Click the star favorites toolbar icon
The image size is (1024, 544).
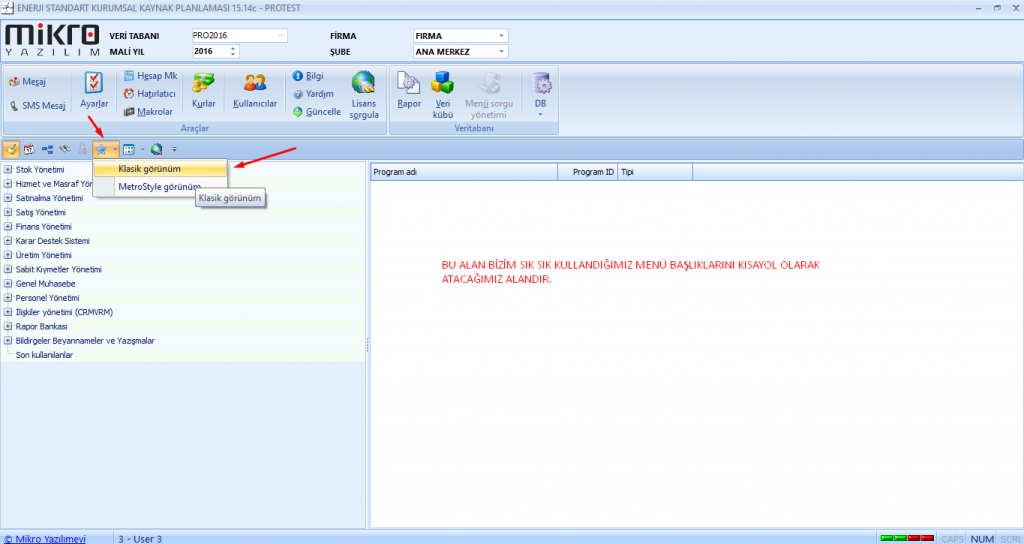[x=101, y=149]
